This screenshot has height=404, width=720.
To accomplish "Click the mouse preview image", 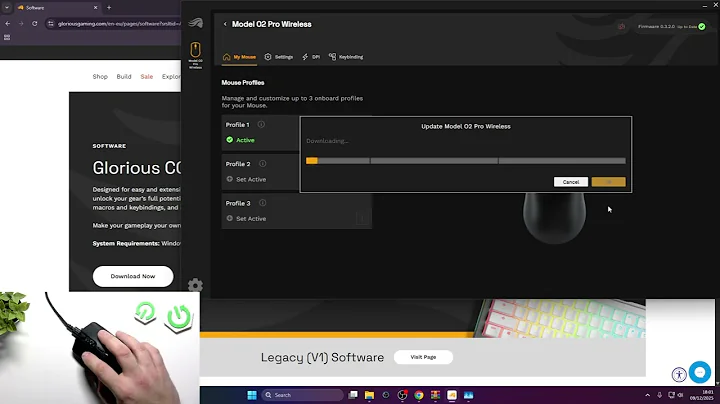I will click(x=554, y=218).
